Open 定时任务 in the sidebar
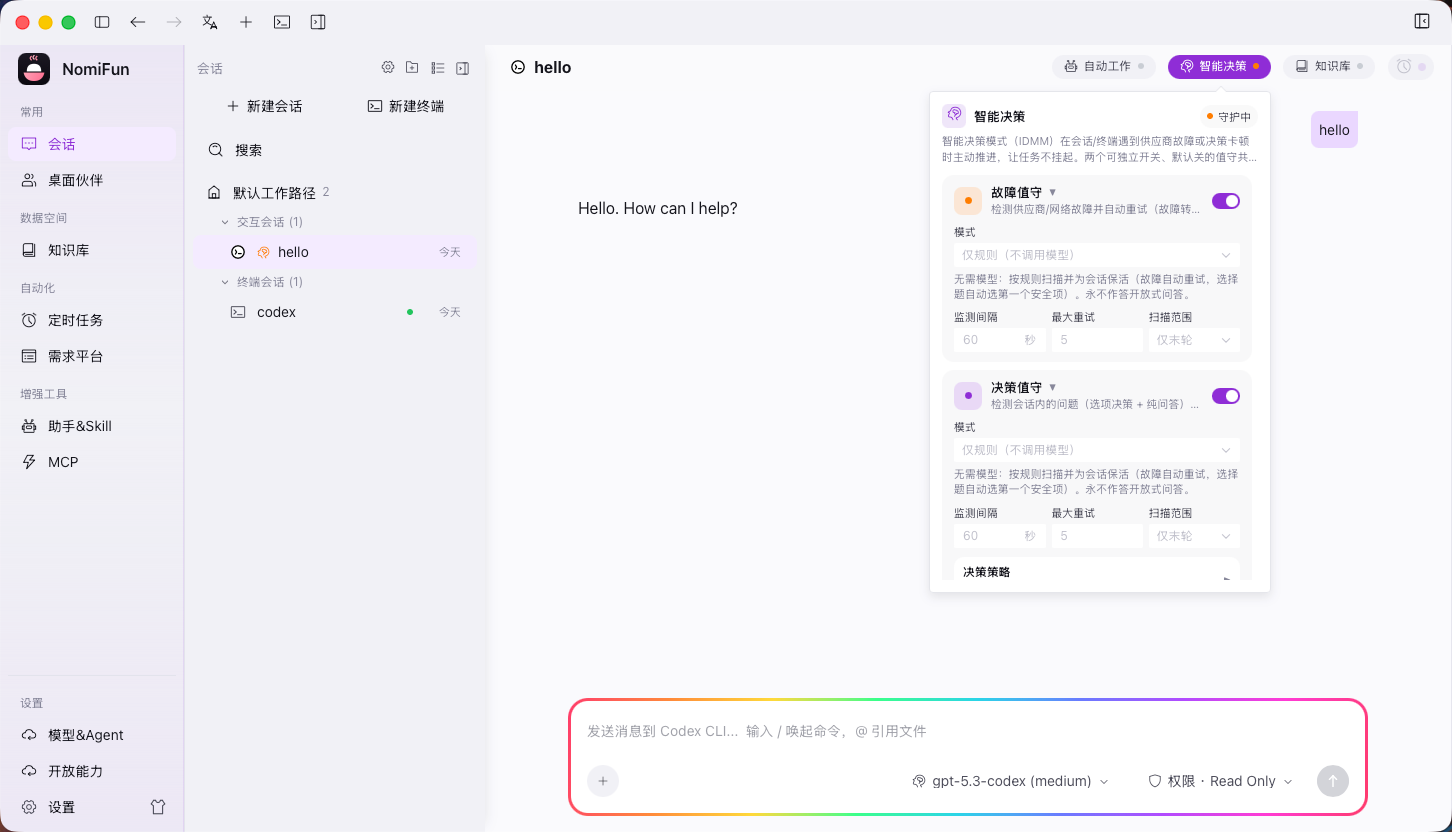 pos(92,320)
